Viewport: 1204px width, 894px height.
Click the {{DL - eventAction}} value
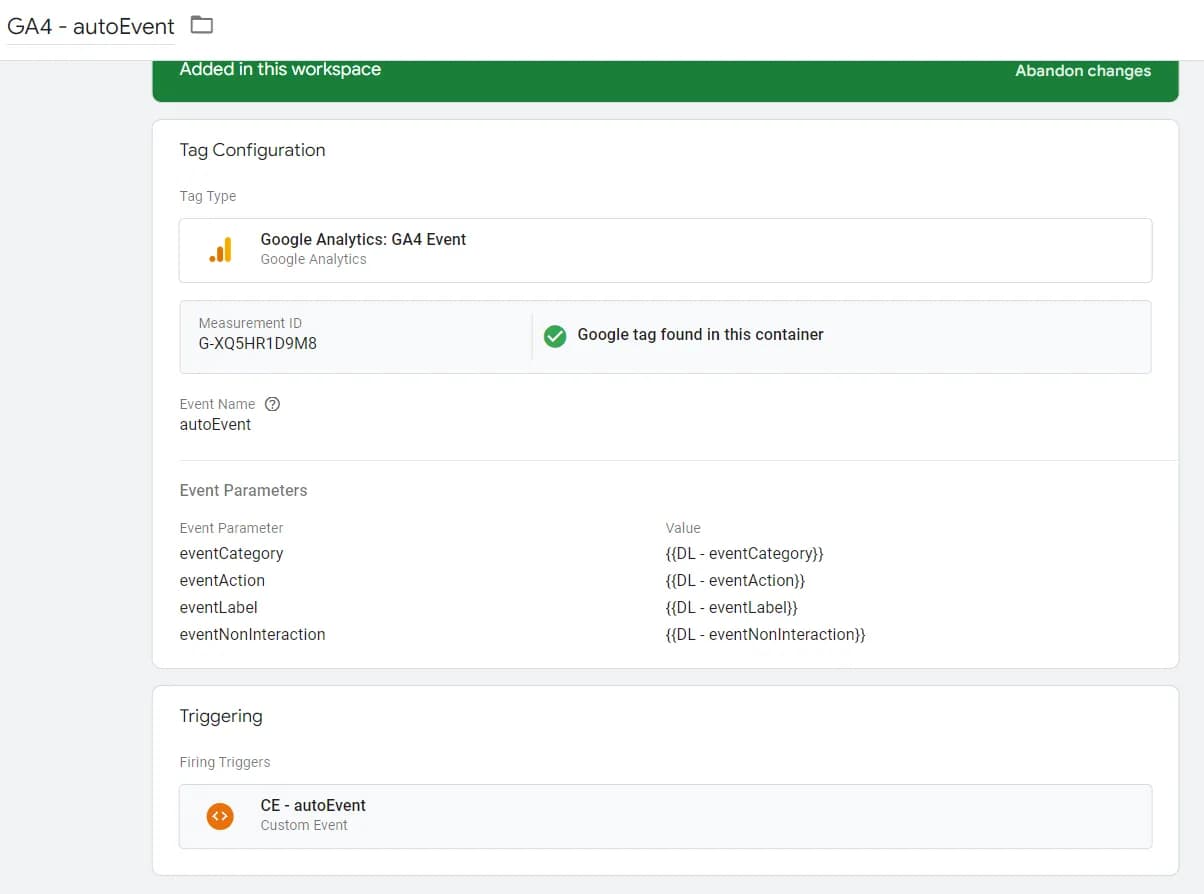coord(735,580)
